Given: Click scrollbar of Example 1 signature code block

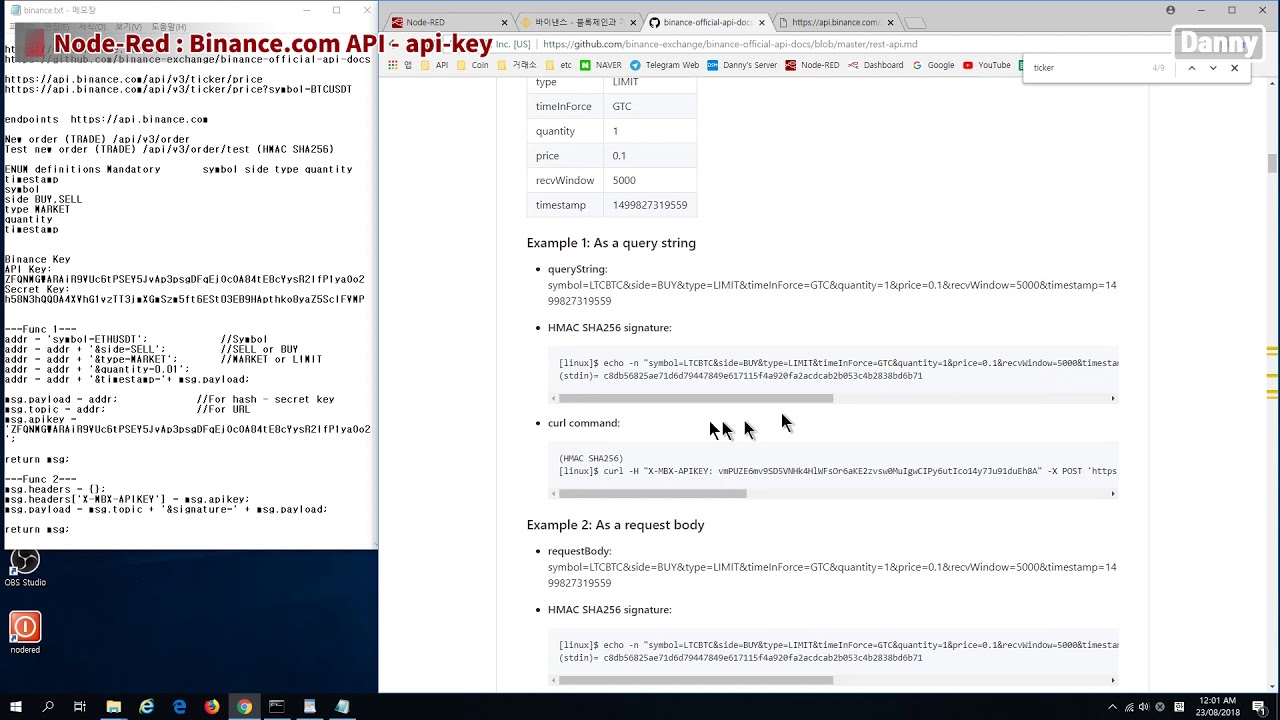Looking at the screenshot, I should (696, 398).
